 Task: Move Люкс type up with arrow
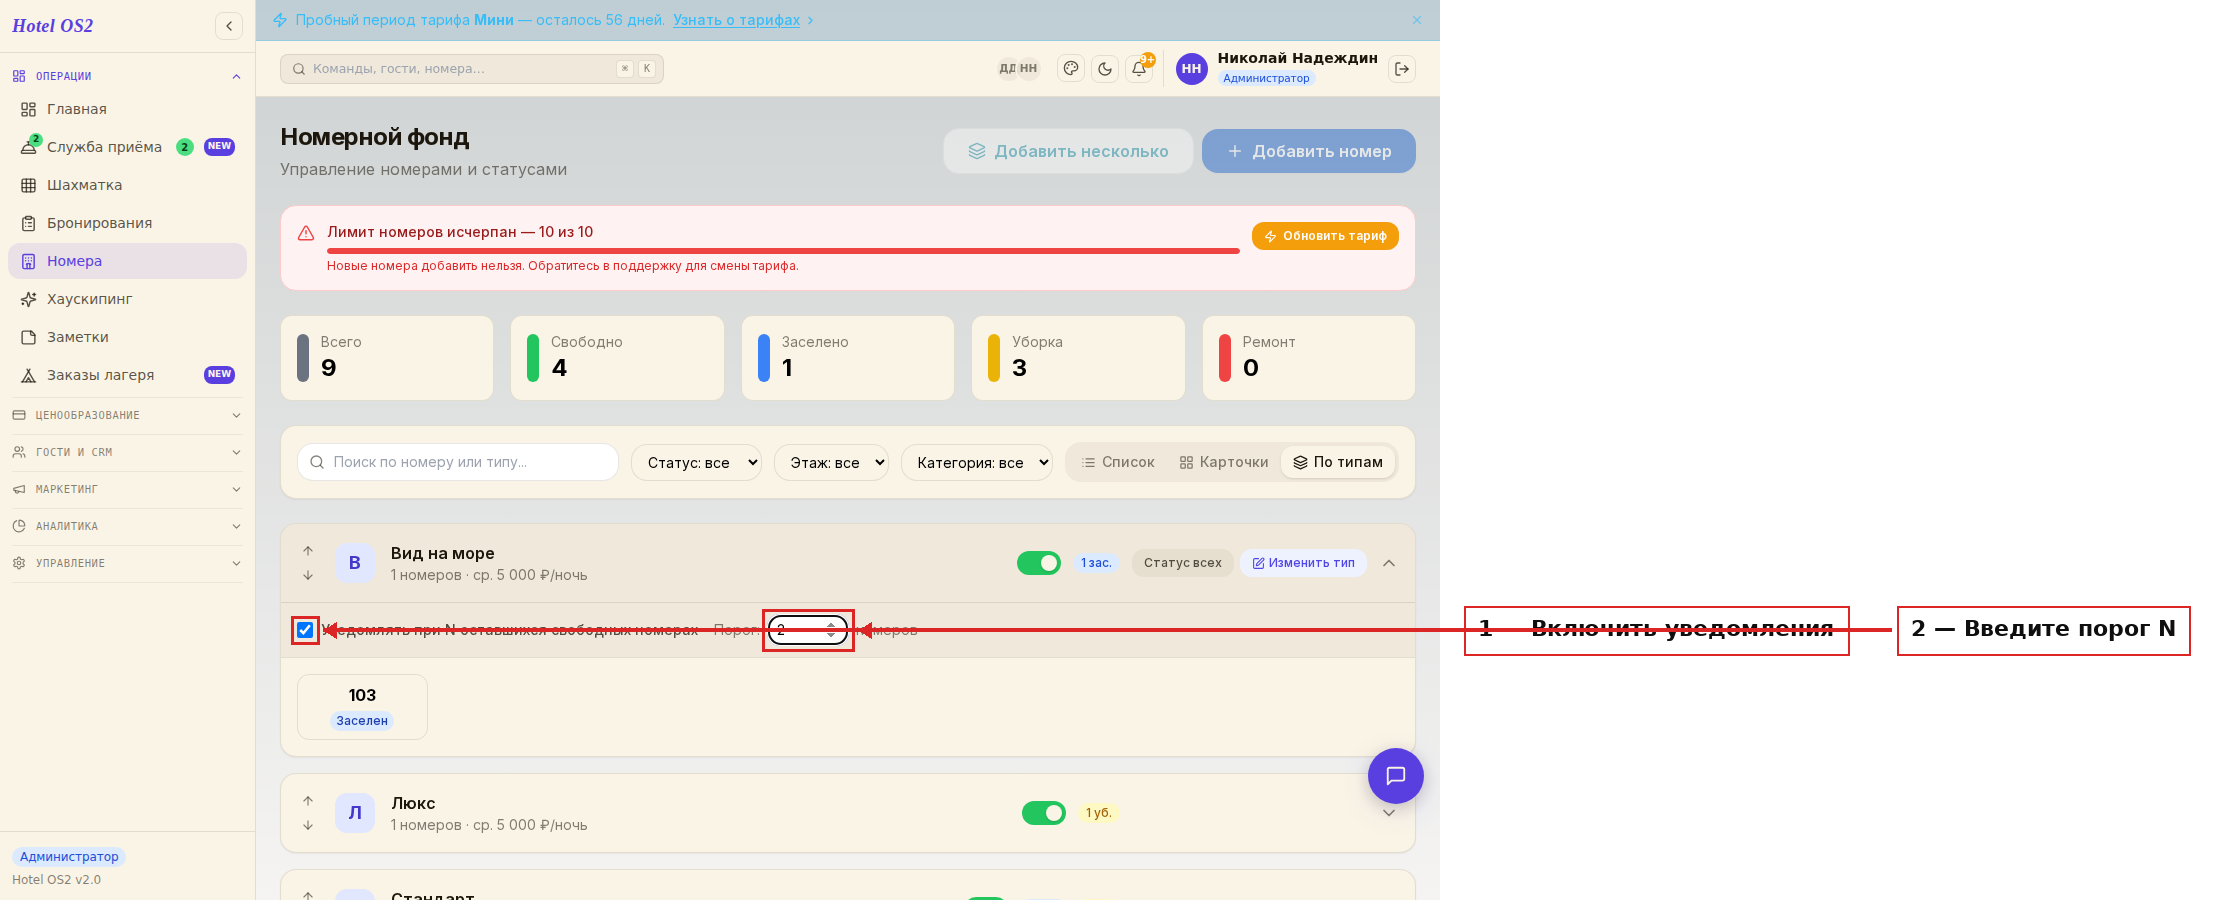point(308,801)
